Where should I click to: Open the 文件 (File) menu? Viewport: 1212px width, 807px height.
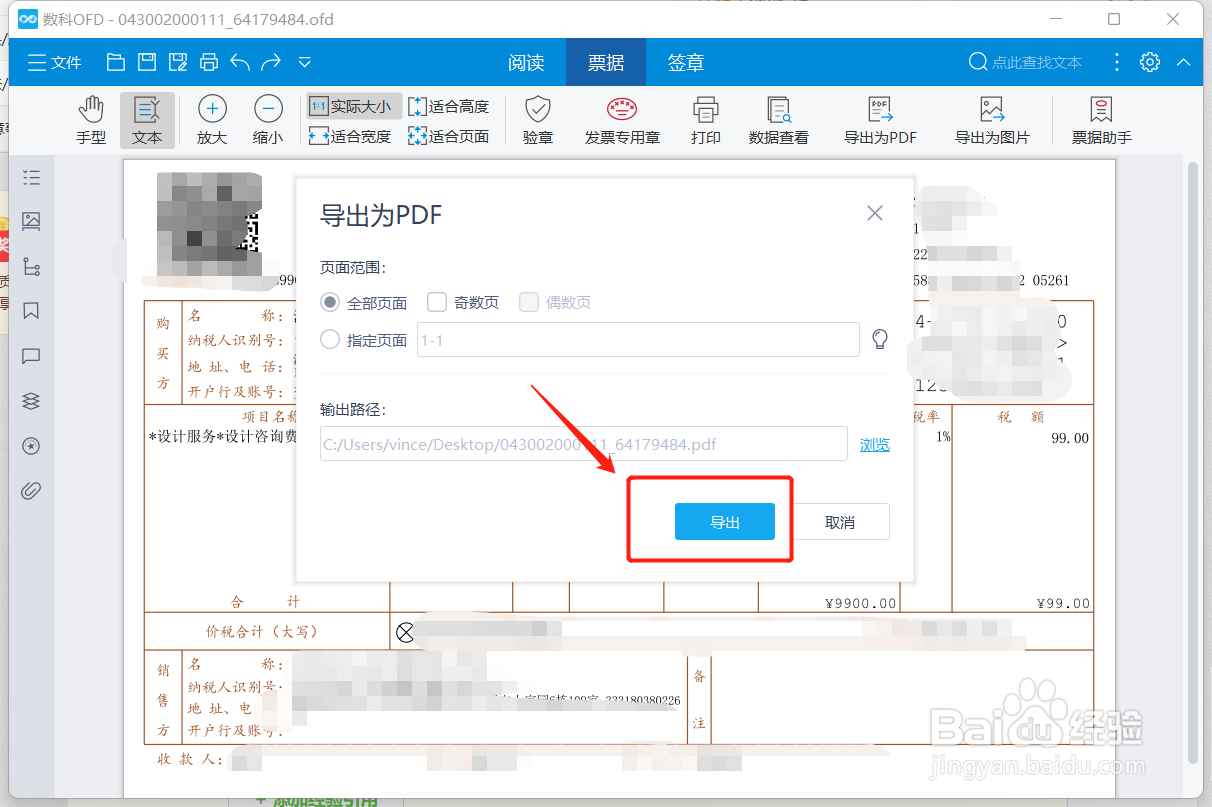54,61
